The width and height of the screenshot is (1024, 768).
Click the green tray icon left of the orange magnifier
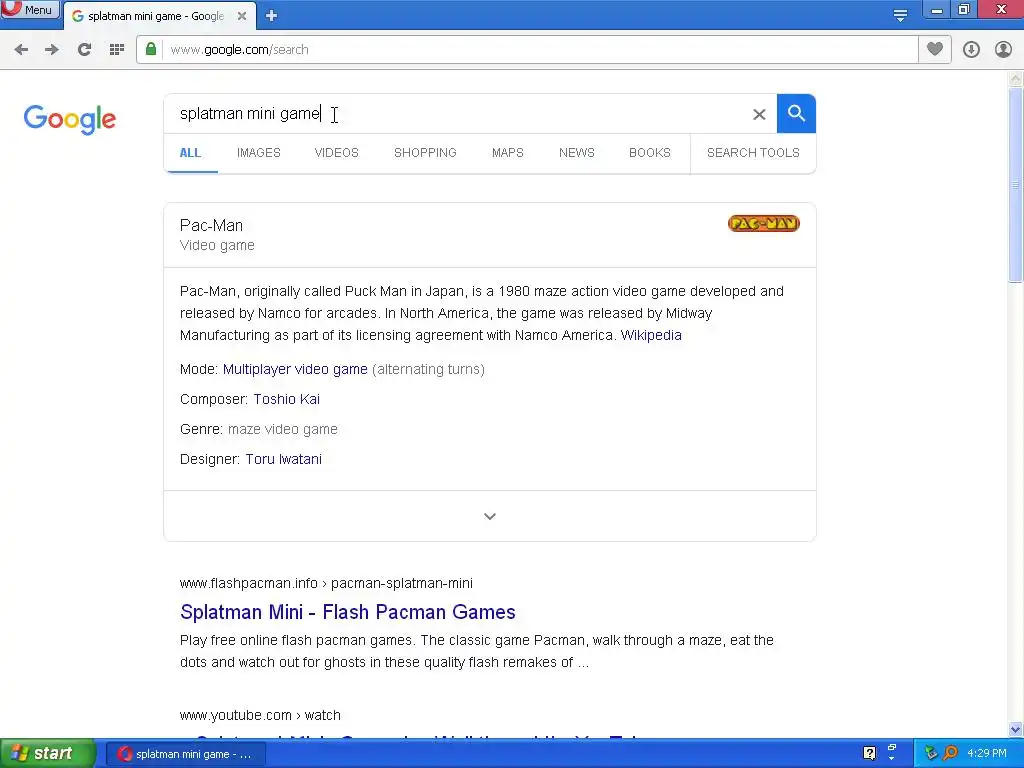click(931, 753)
